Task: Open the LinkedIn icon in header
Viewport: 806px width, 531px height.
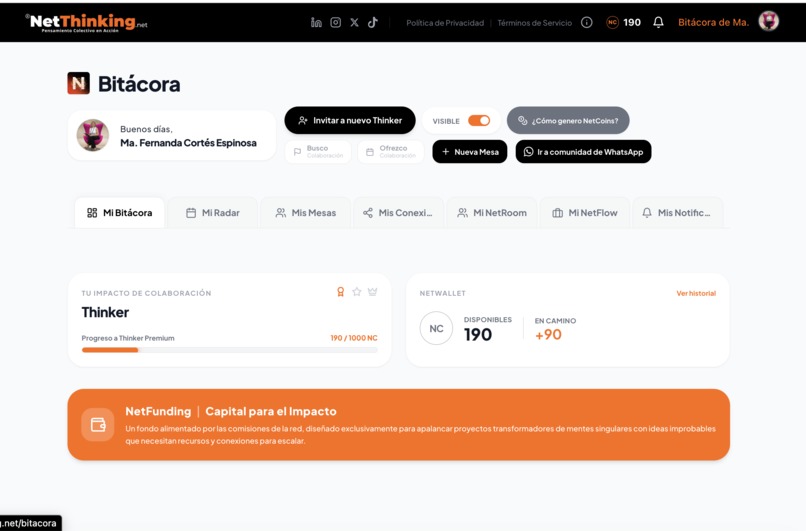Action: [316, 22]
